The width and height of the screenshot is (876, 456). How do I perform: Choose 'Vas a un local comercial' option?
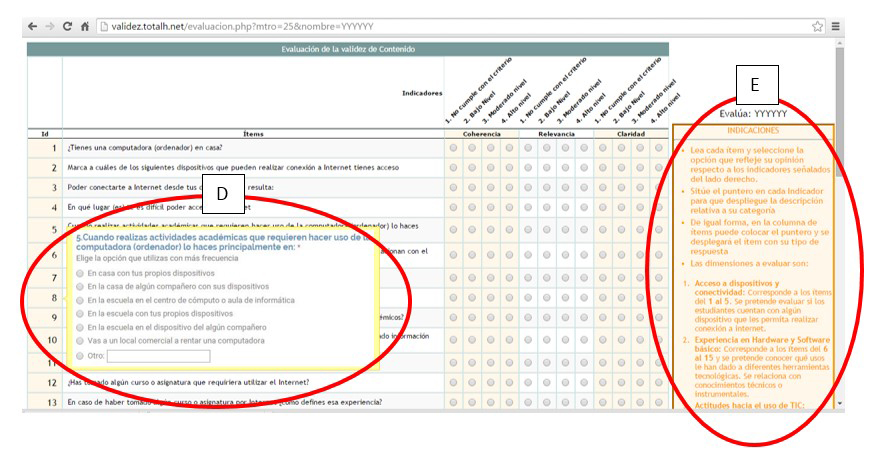click(80, 341)
